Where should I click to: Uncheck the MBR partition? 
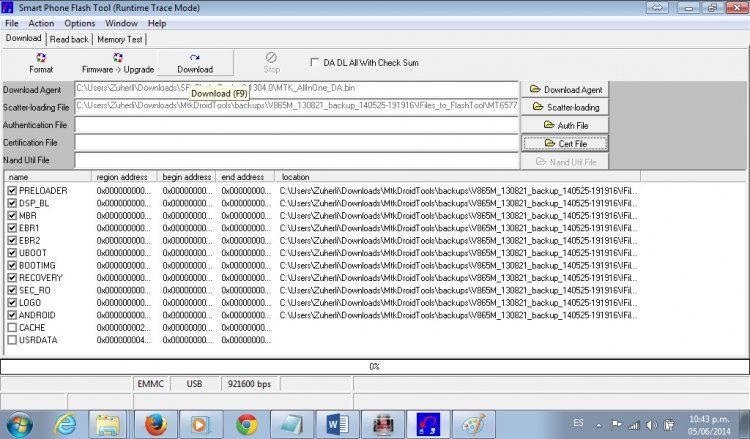click(12, 215)
